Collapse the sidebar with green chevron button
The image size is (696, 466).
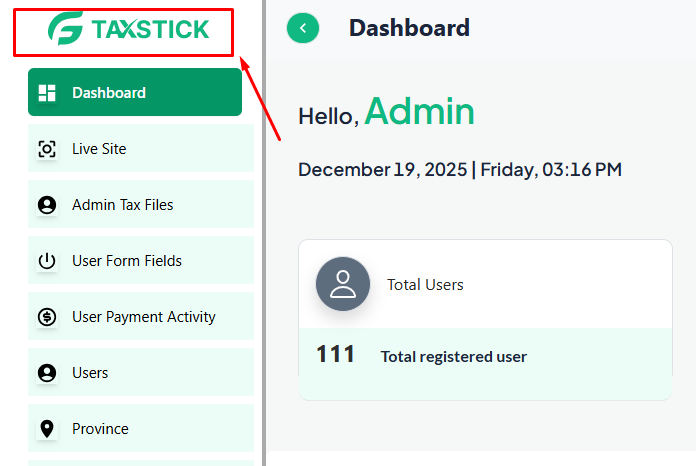(303, 28)
